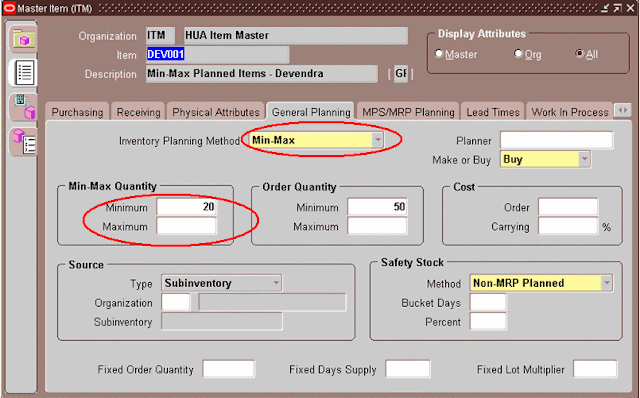The image size is (640, 398).
Task: Click the Cost Carrying percent field
Action: pos(568,226)
